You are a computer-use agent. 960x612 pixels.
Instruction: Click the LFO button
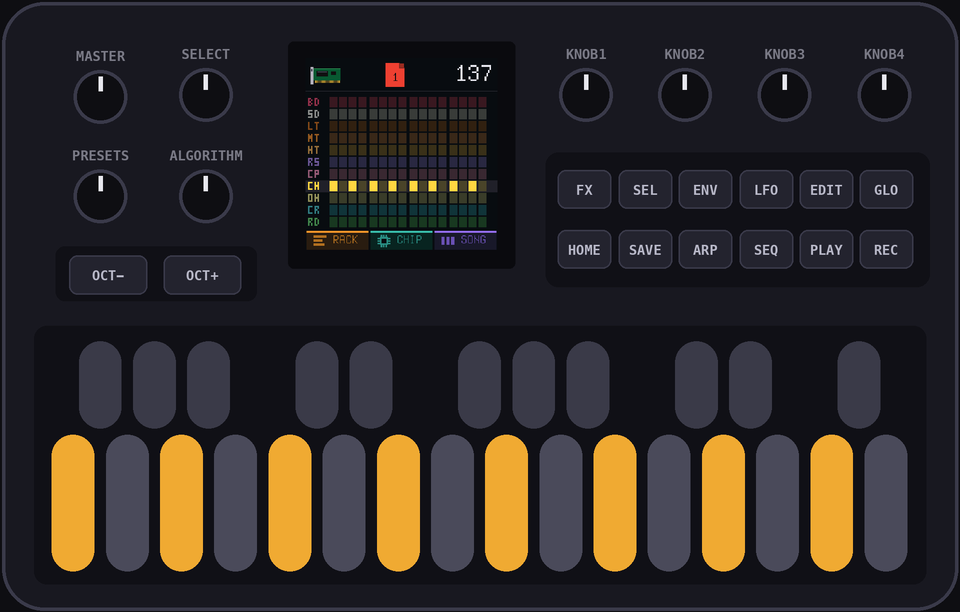[766, 190]
